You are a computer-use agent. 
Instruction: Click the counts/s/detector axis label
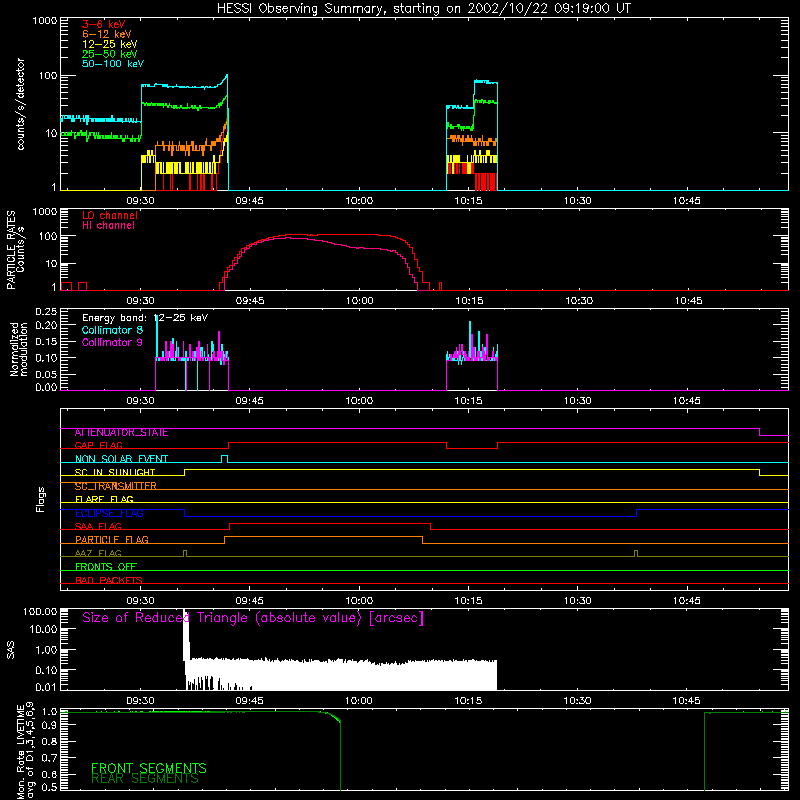pos(20,104)
